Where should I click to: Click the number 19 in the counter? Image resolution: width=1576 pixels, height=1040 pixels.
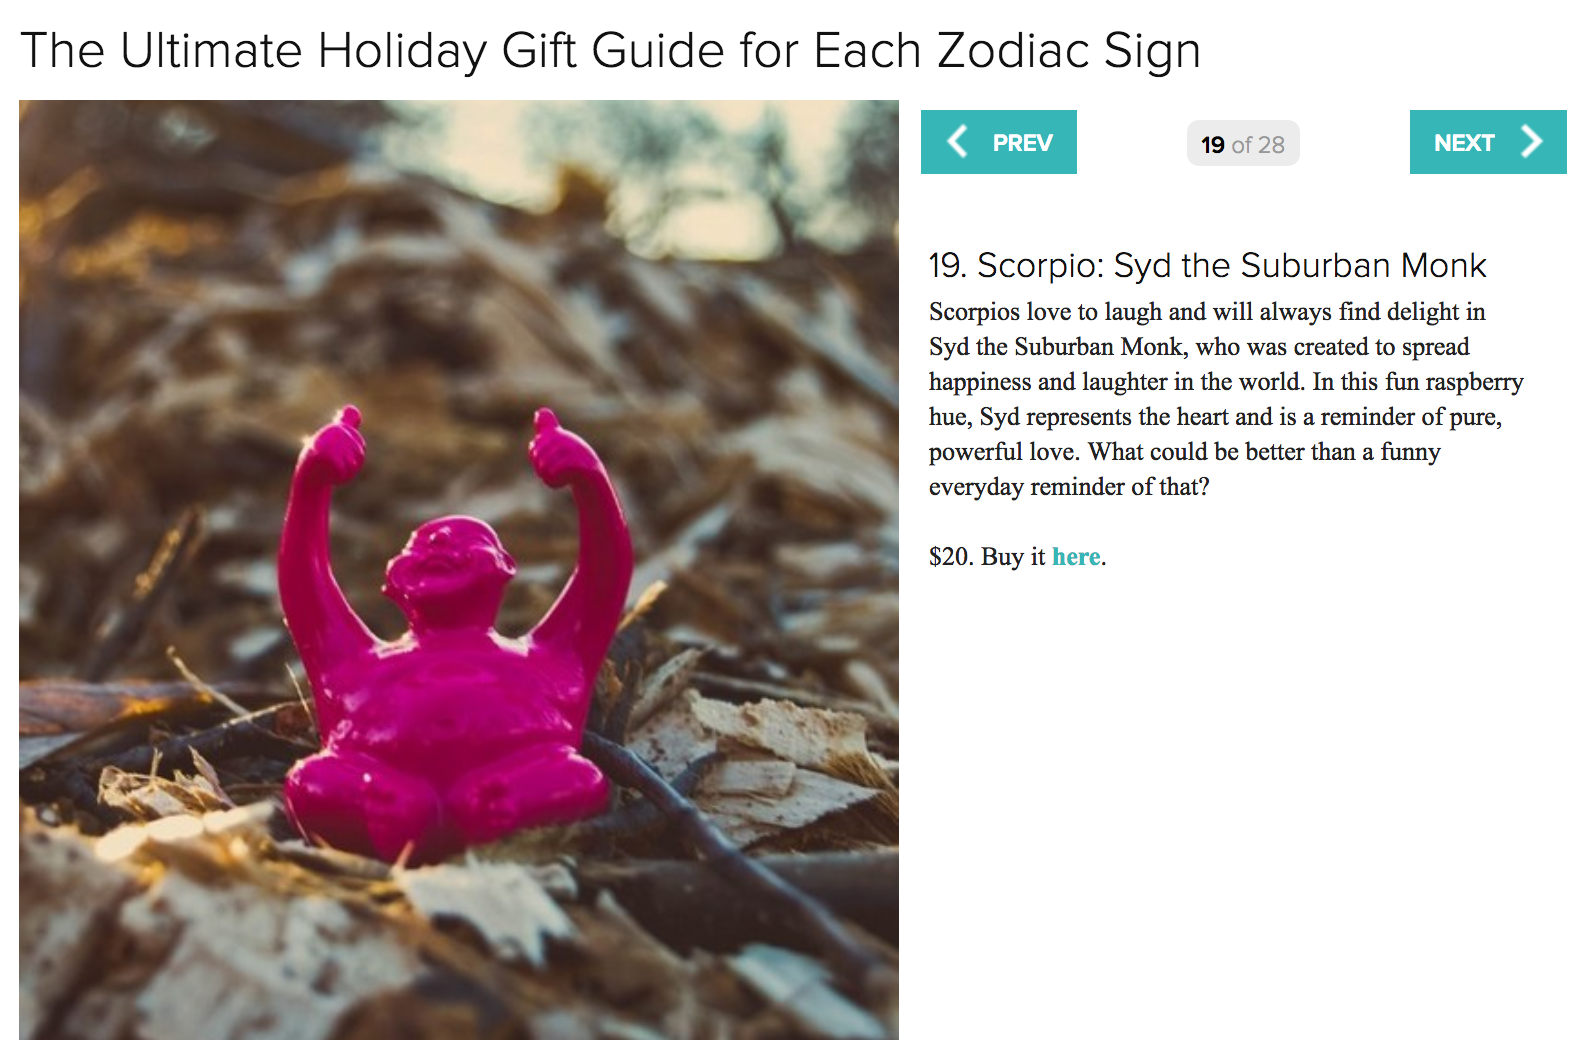click(1213, 145)
